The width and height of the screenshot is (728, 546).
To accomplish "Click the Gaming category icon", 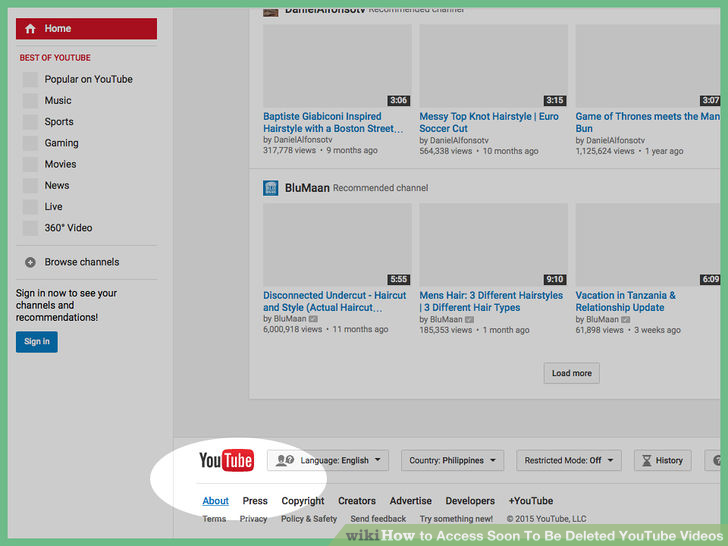I will click(x=30, y=143).
